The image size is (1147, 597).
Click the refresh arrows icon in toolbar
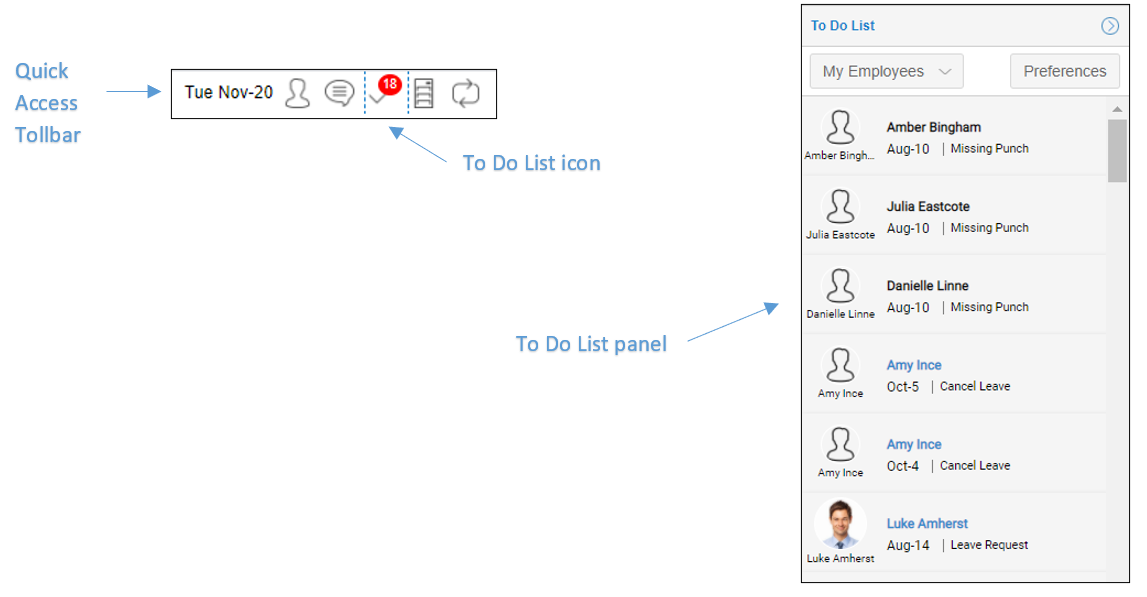coord(465,93)
